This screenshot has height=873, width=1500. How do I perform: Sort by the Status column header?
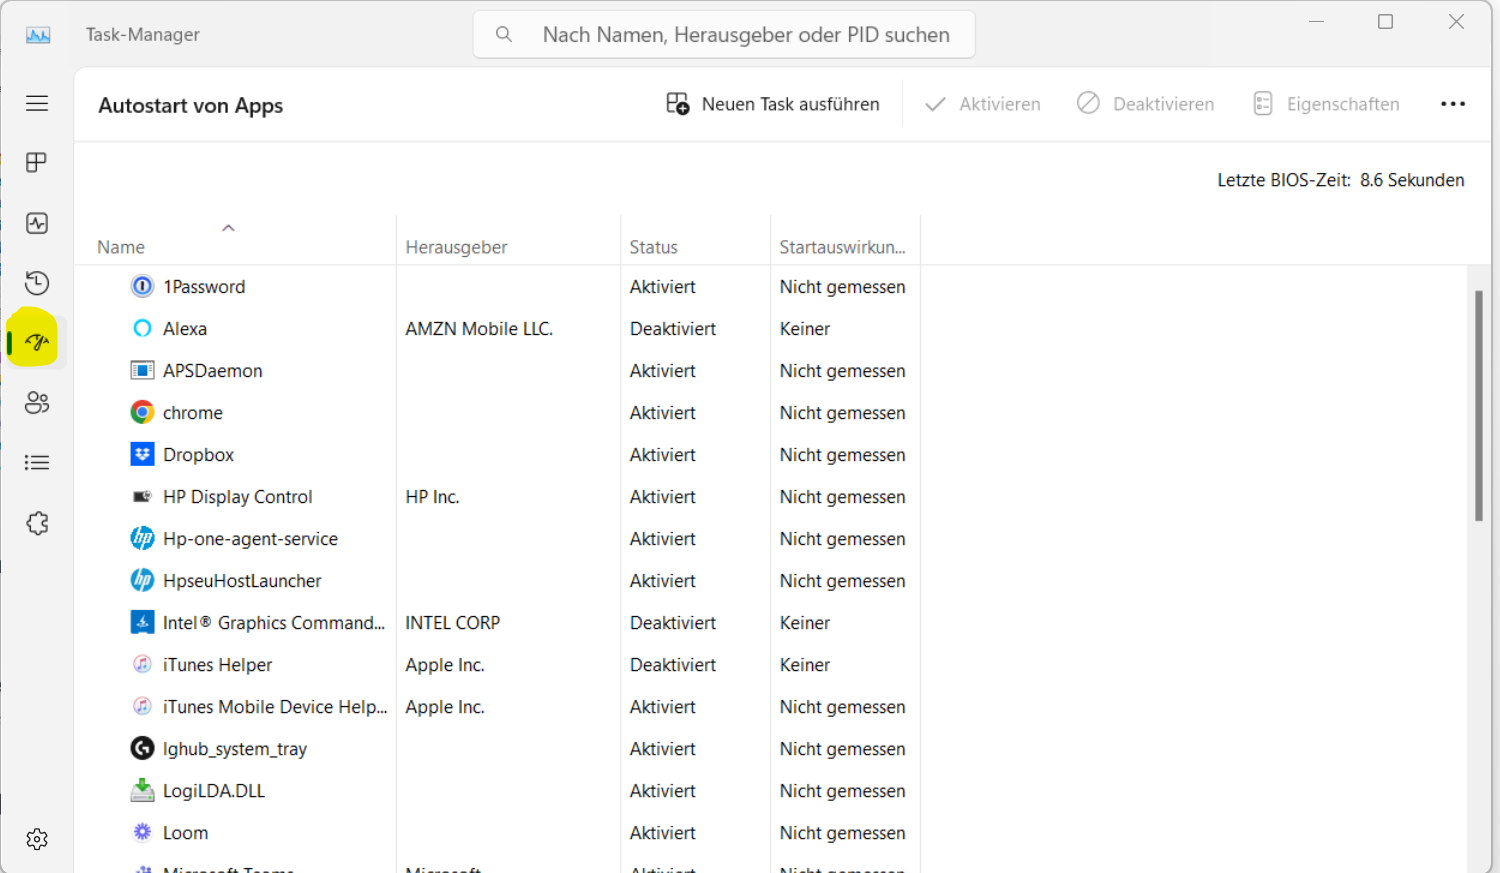click(654, 247)
